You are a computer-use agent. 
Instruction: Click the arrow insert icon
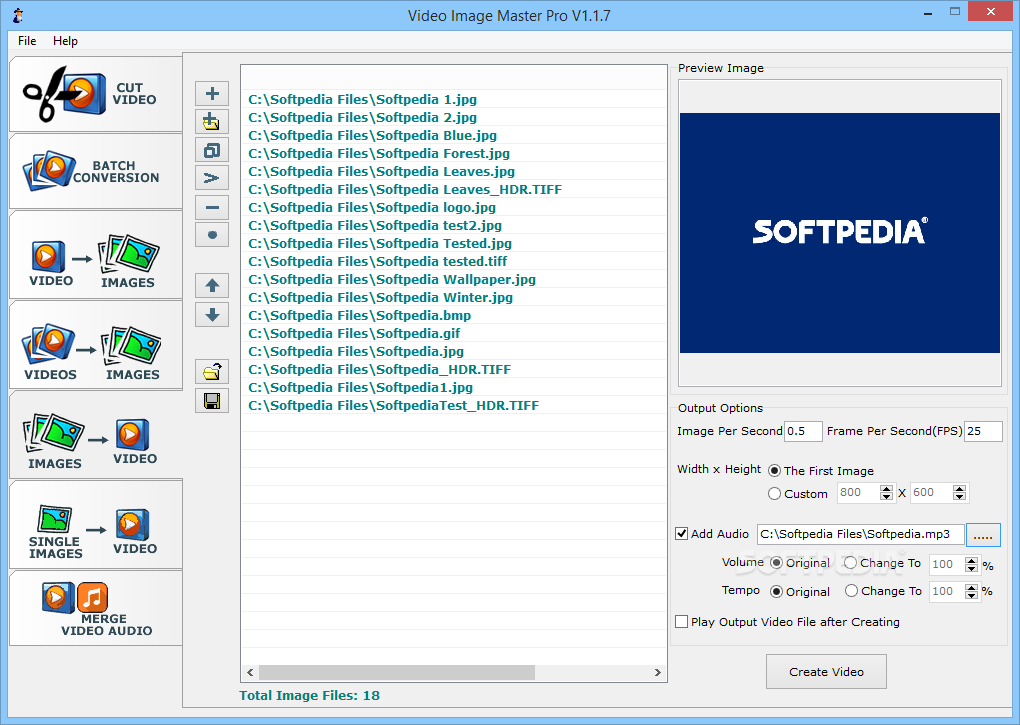(x=212, y=178)
